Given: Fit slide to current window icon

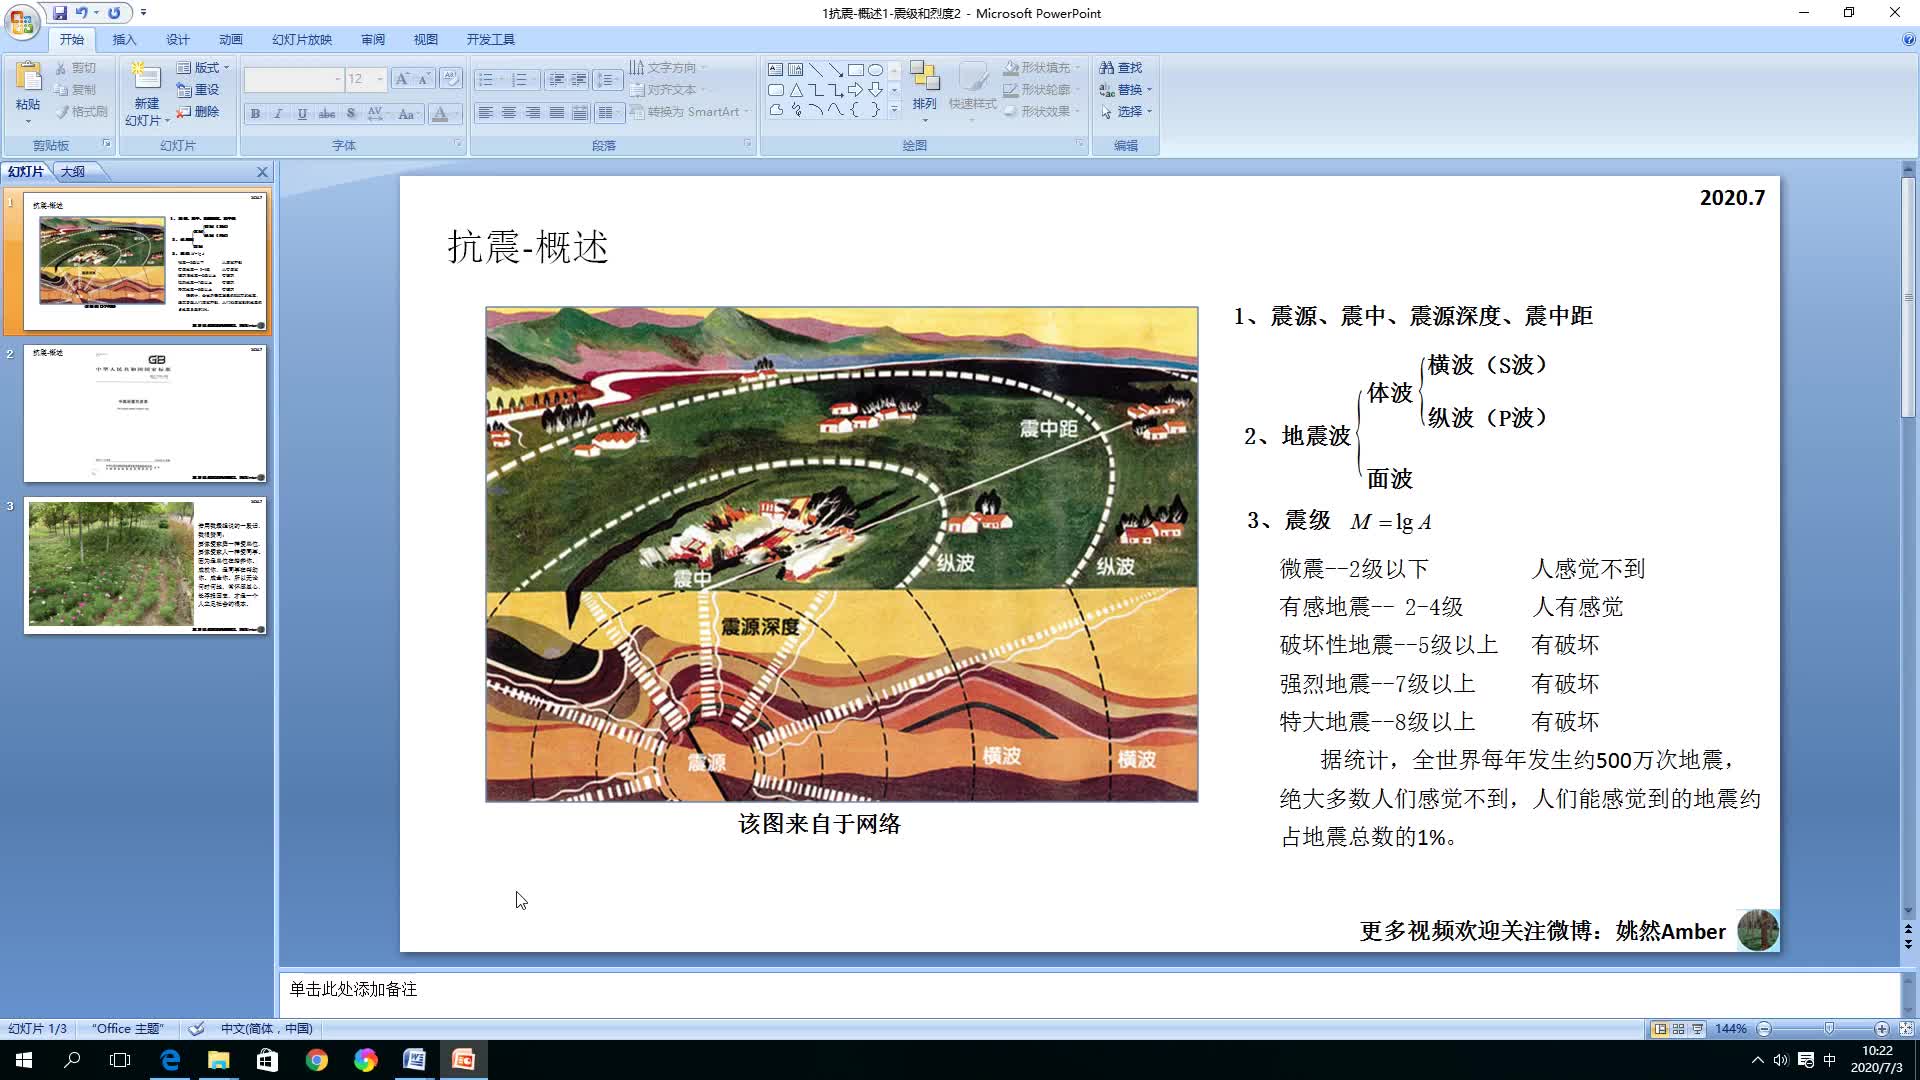Looking at the screenshot, I should (x=1906, y=1029).
